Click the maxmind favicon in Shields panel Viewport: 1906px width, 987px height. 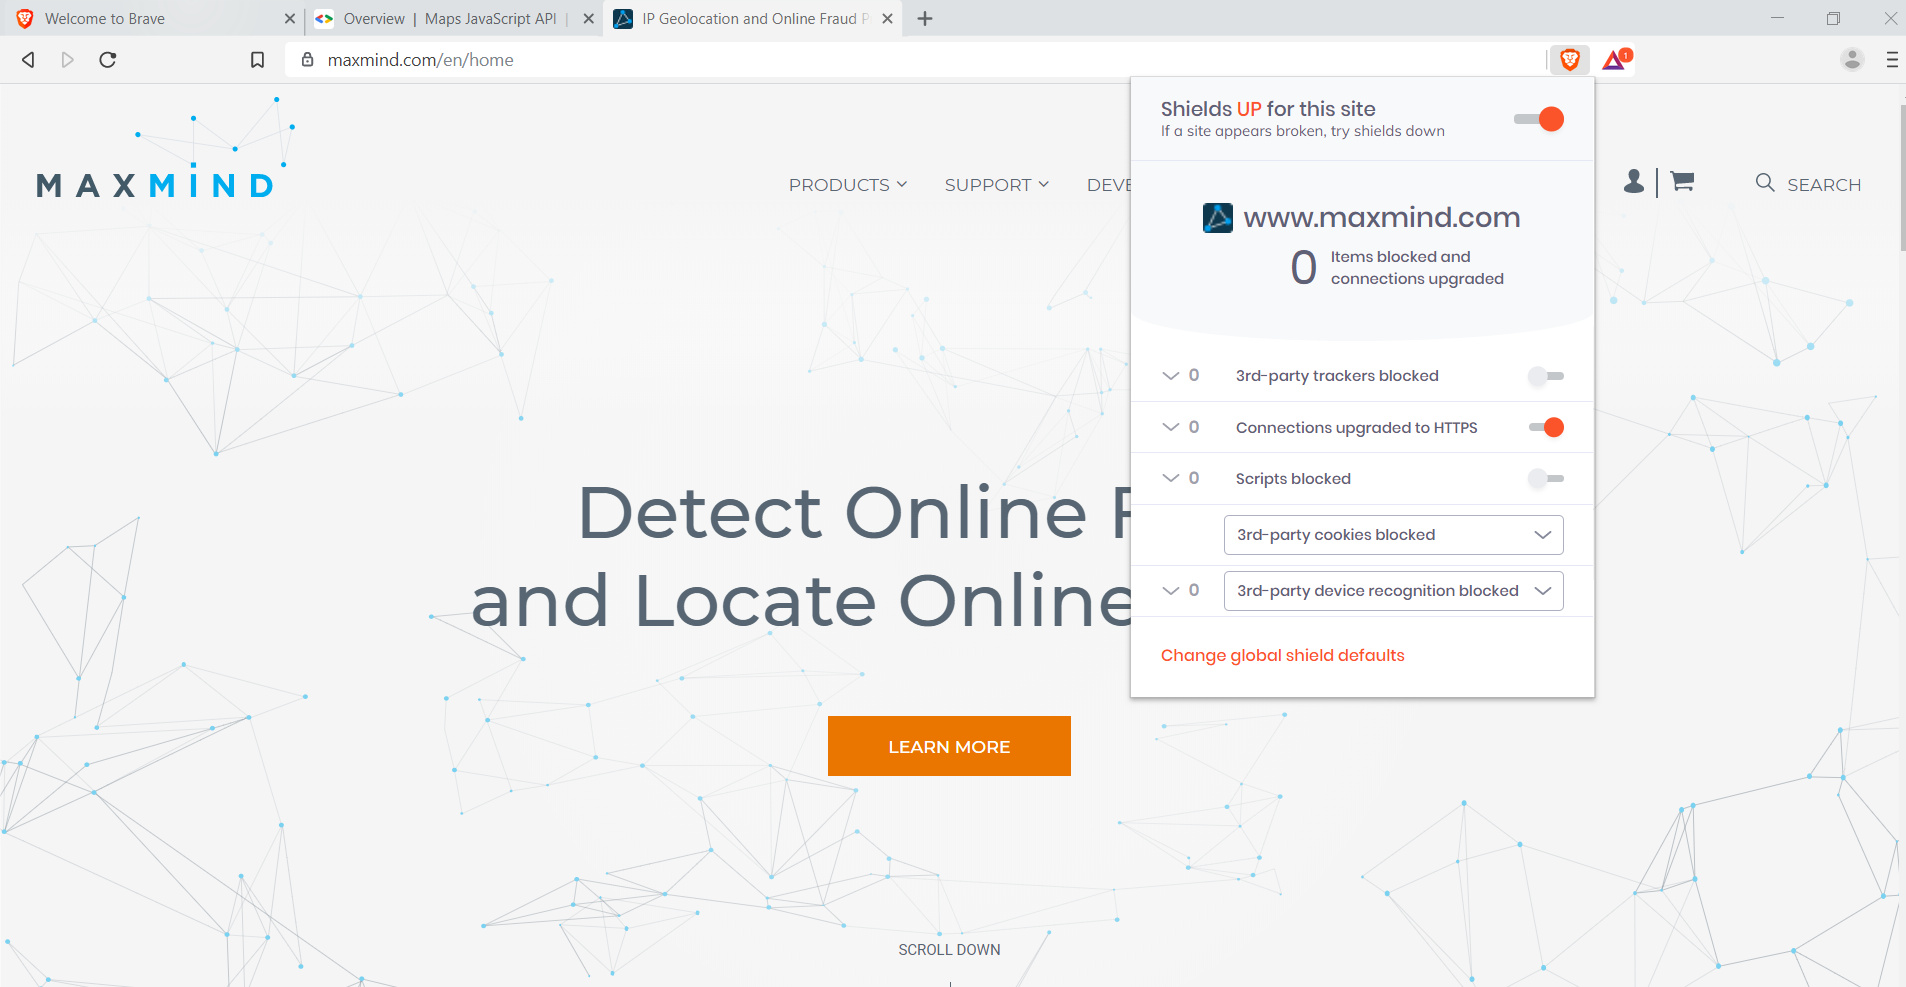1217,218
